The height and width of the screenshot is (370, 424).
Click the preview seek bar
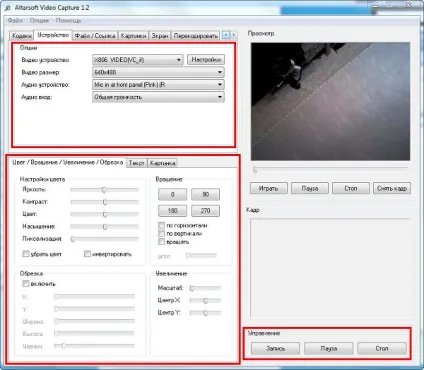pyautogui.click(x=330, y=169)
